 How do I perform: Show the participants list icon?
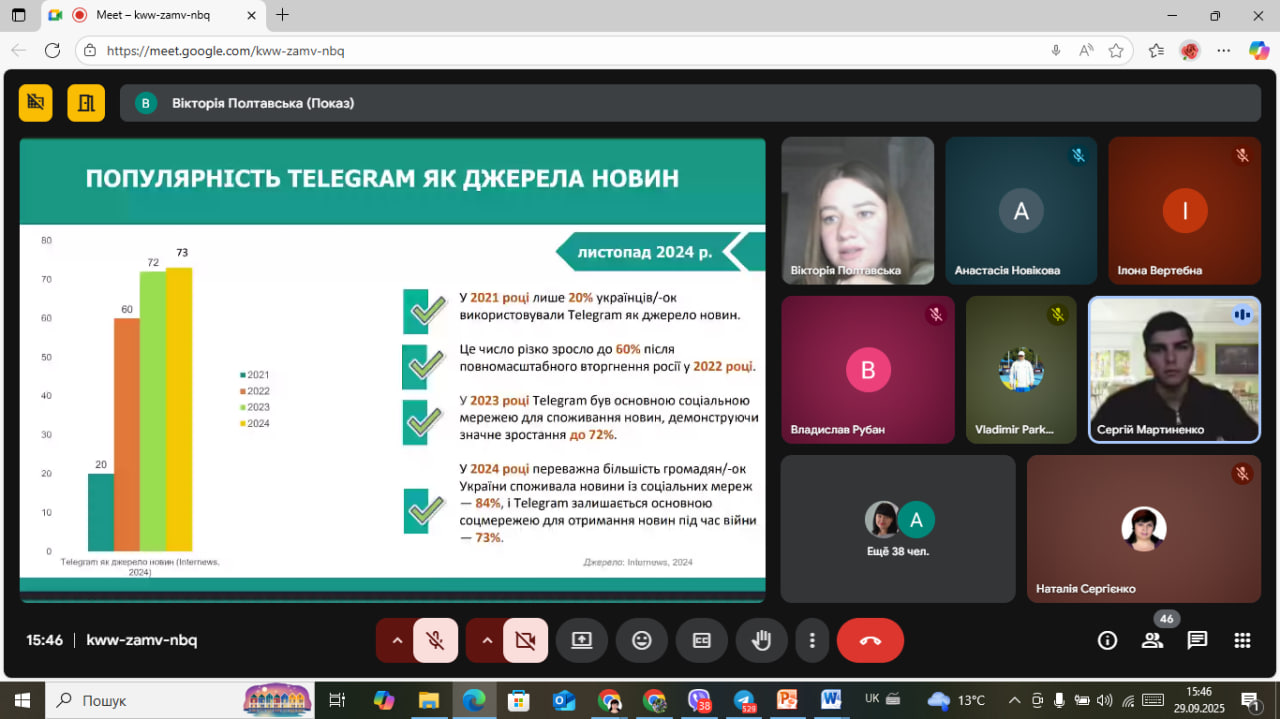coord(1152,640)
